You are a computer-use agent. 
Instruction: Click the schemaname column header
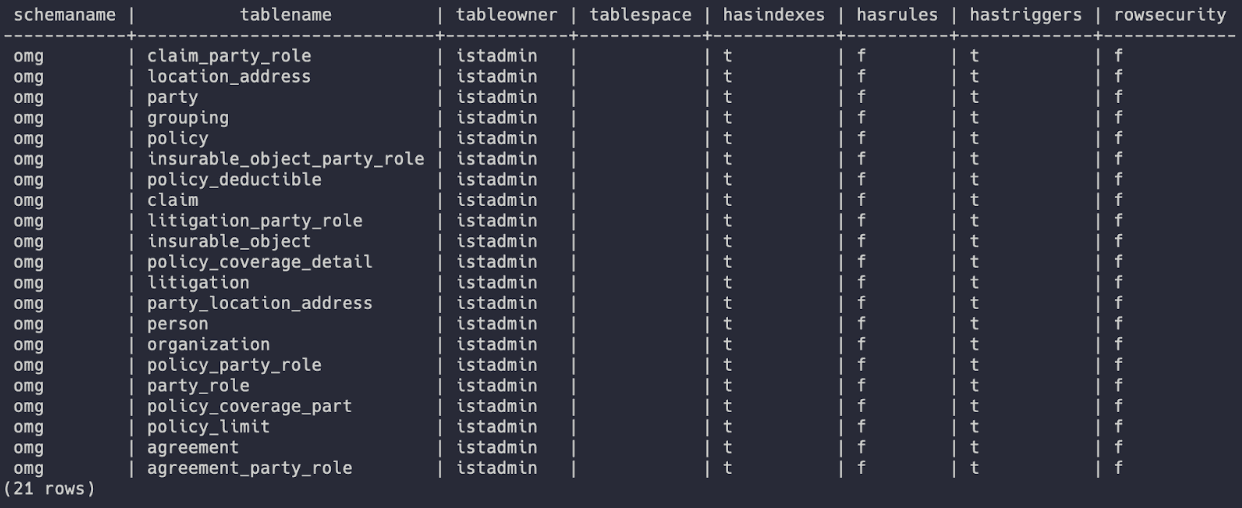[65, 15]
